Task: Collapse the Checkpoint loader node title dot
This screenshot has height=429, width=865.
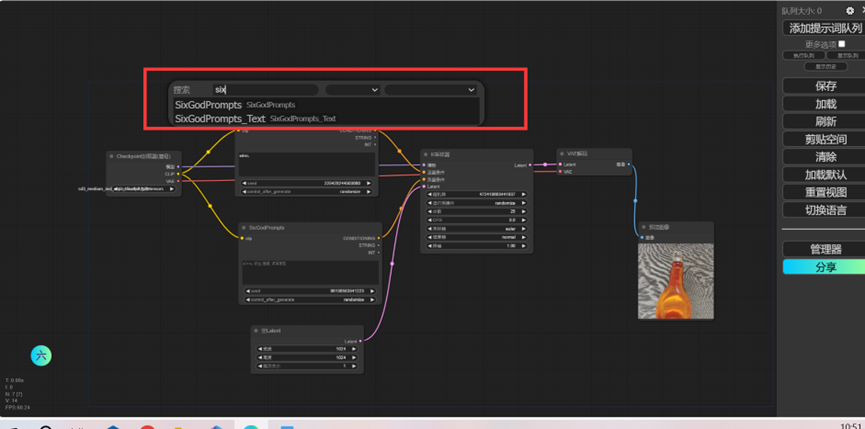Action: pos(111,157)
